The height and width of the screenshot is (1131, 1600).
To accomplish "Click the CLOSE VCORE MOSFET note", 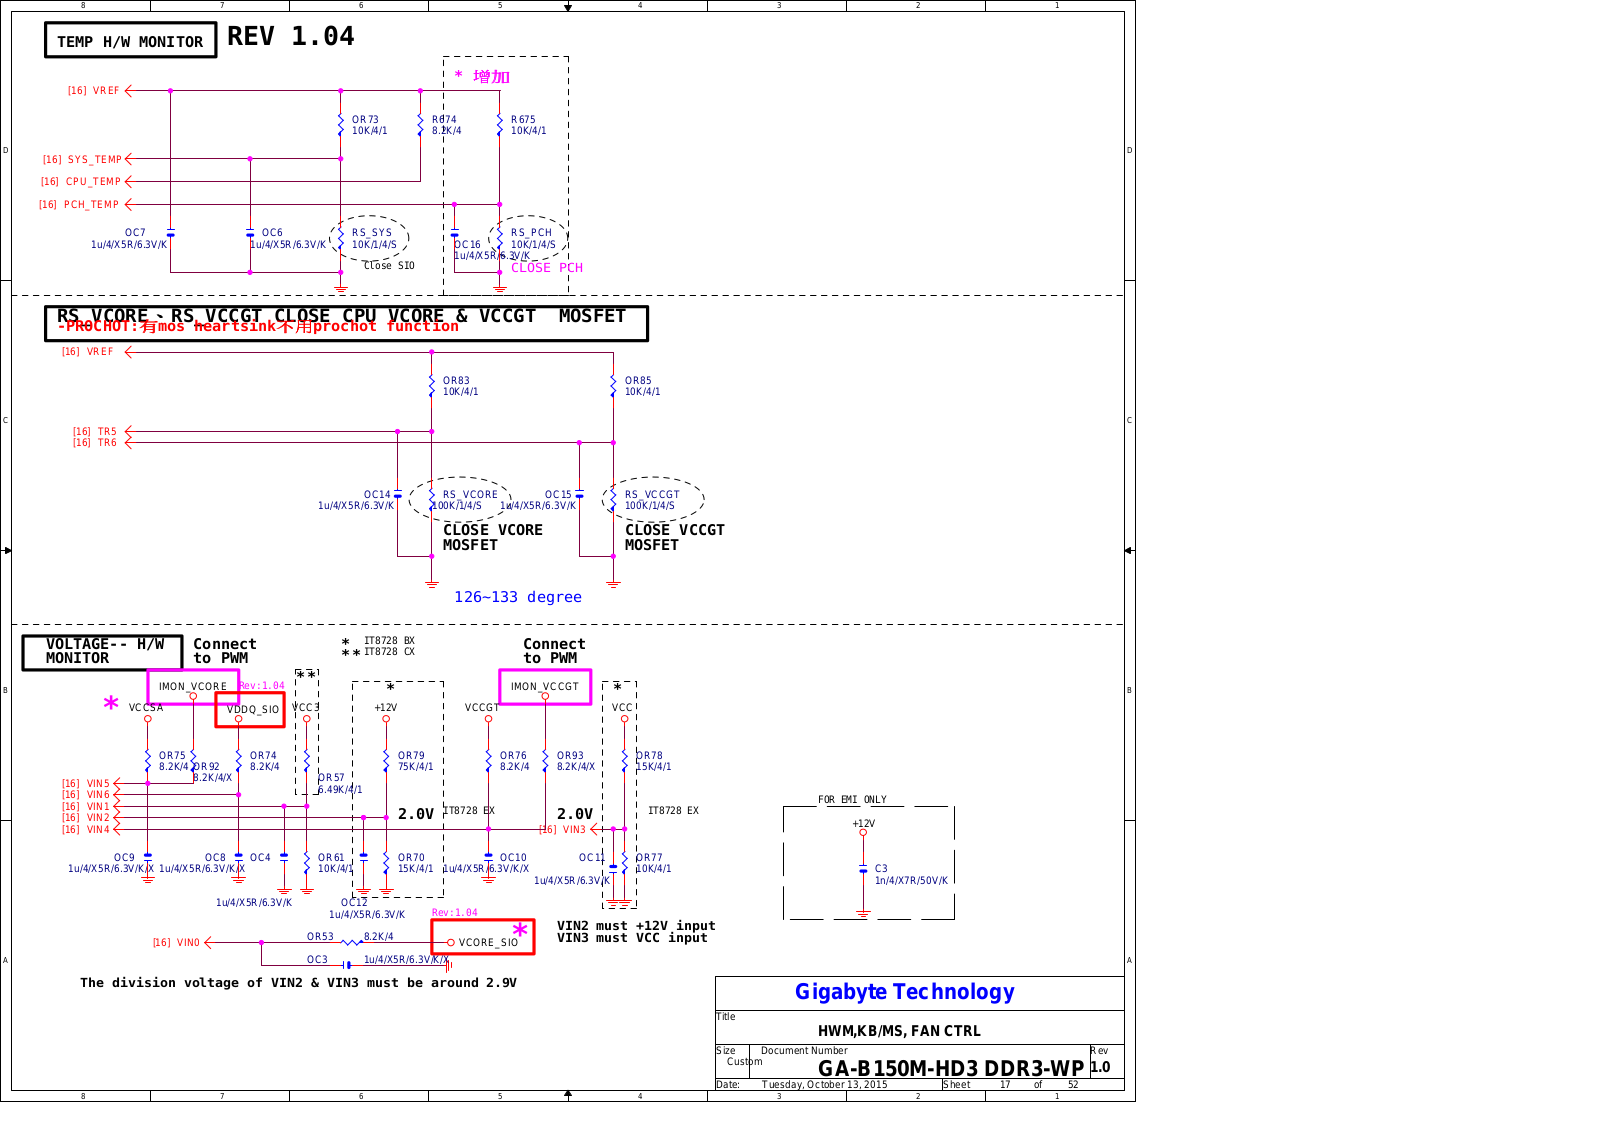I will coord(493,537).
